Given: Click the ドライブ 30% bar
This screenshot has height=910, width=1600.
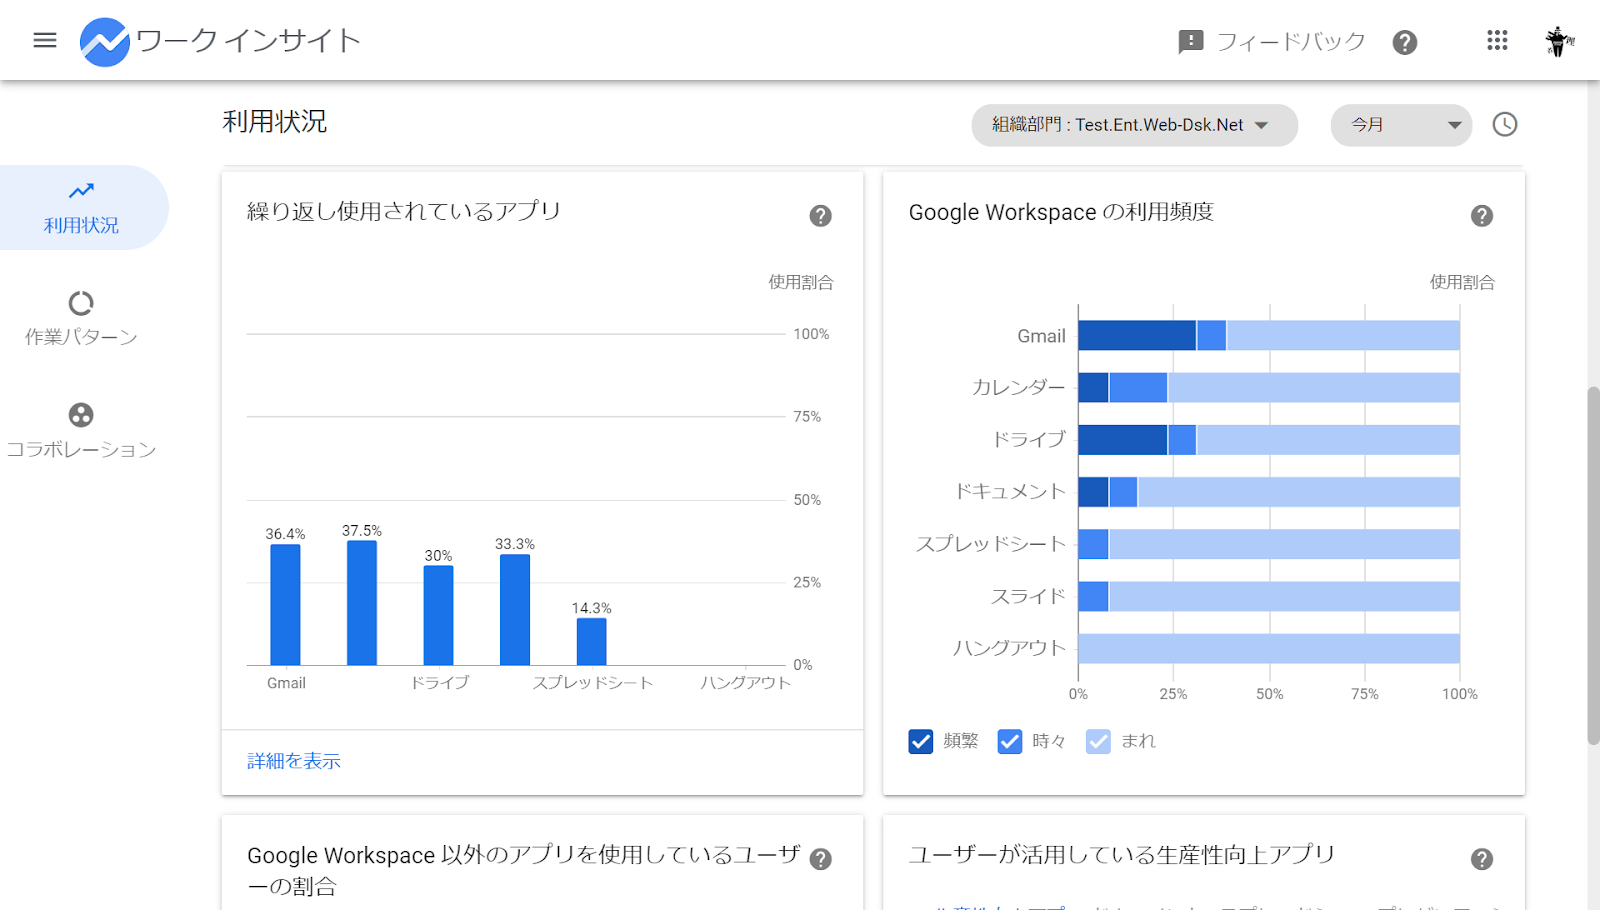Looking at the screenshot, I should click(x=438, y=615).
